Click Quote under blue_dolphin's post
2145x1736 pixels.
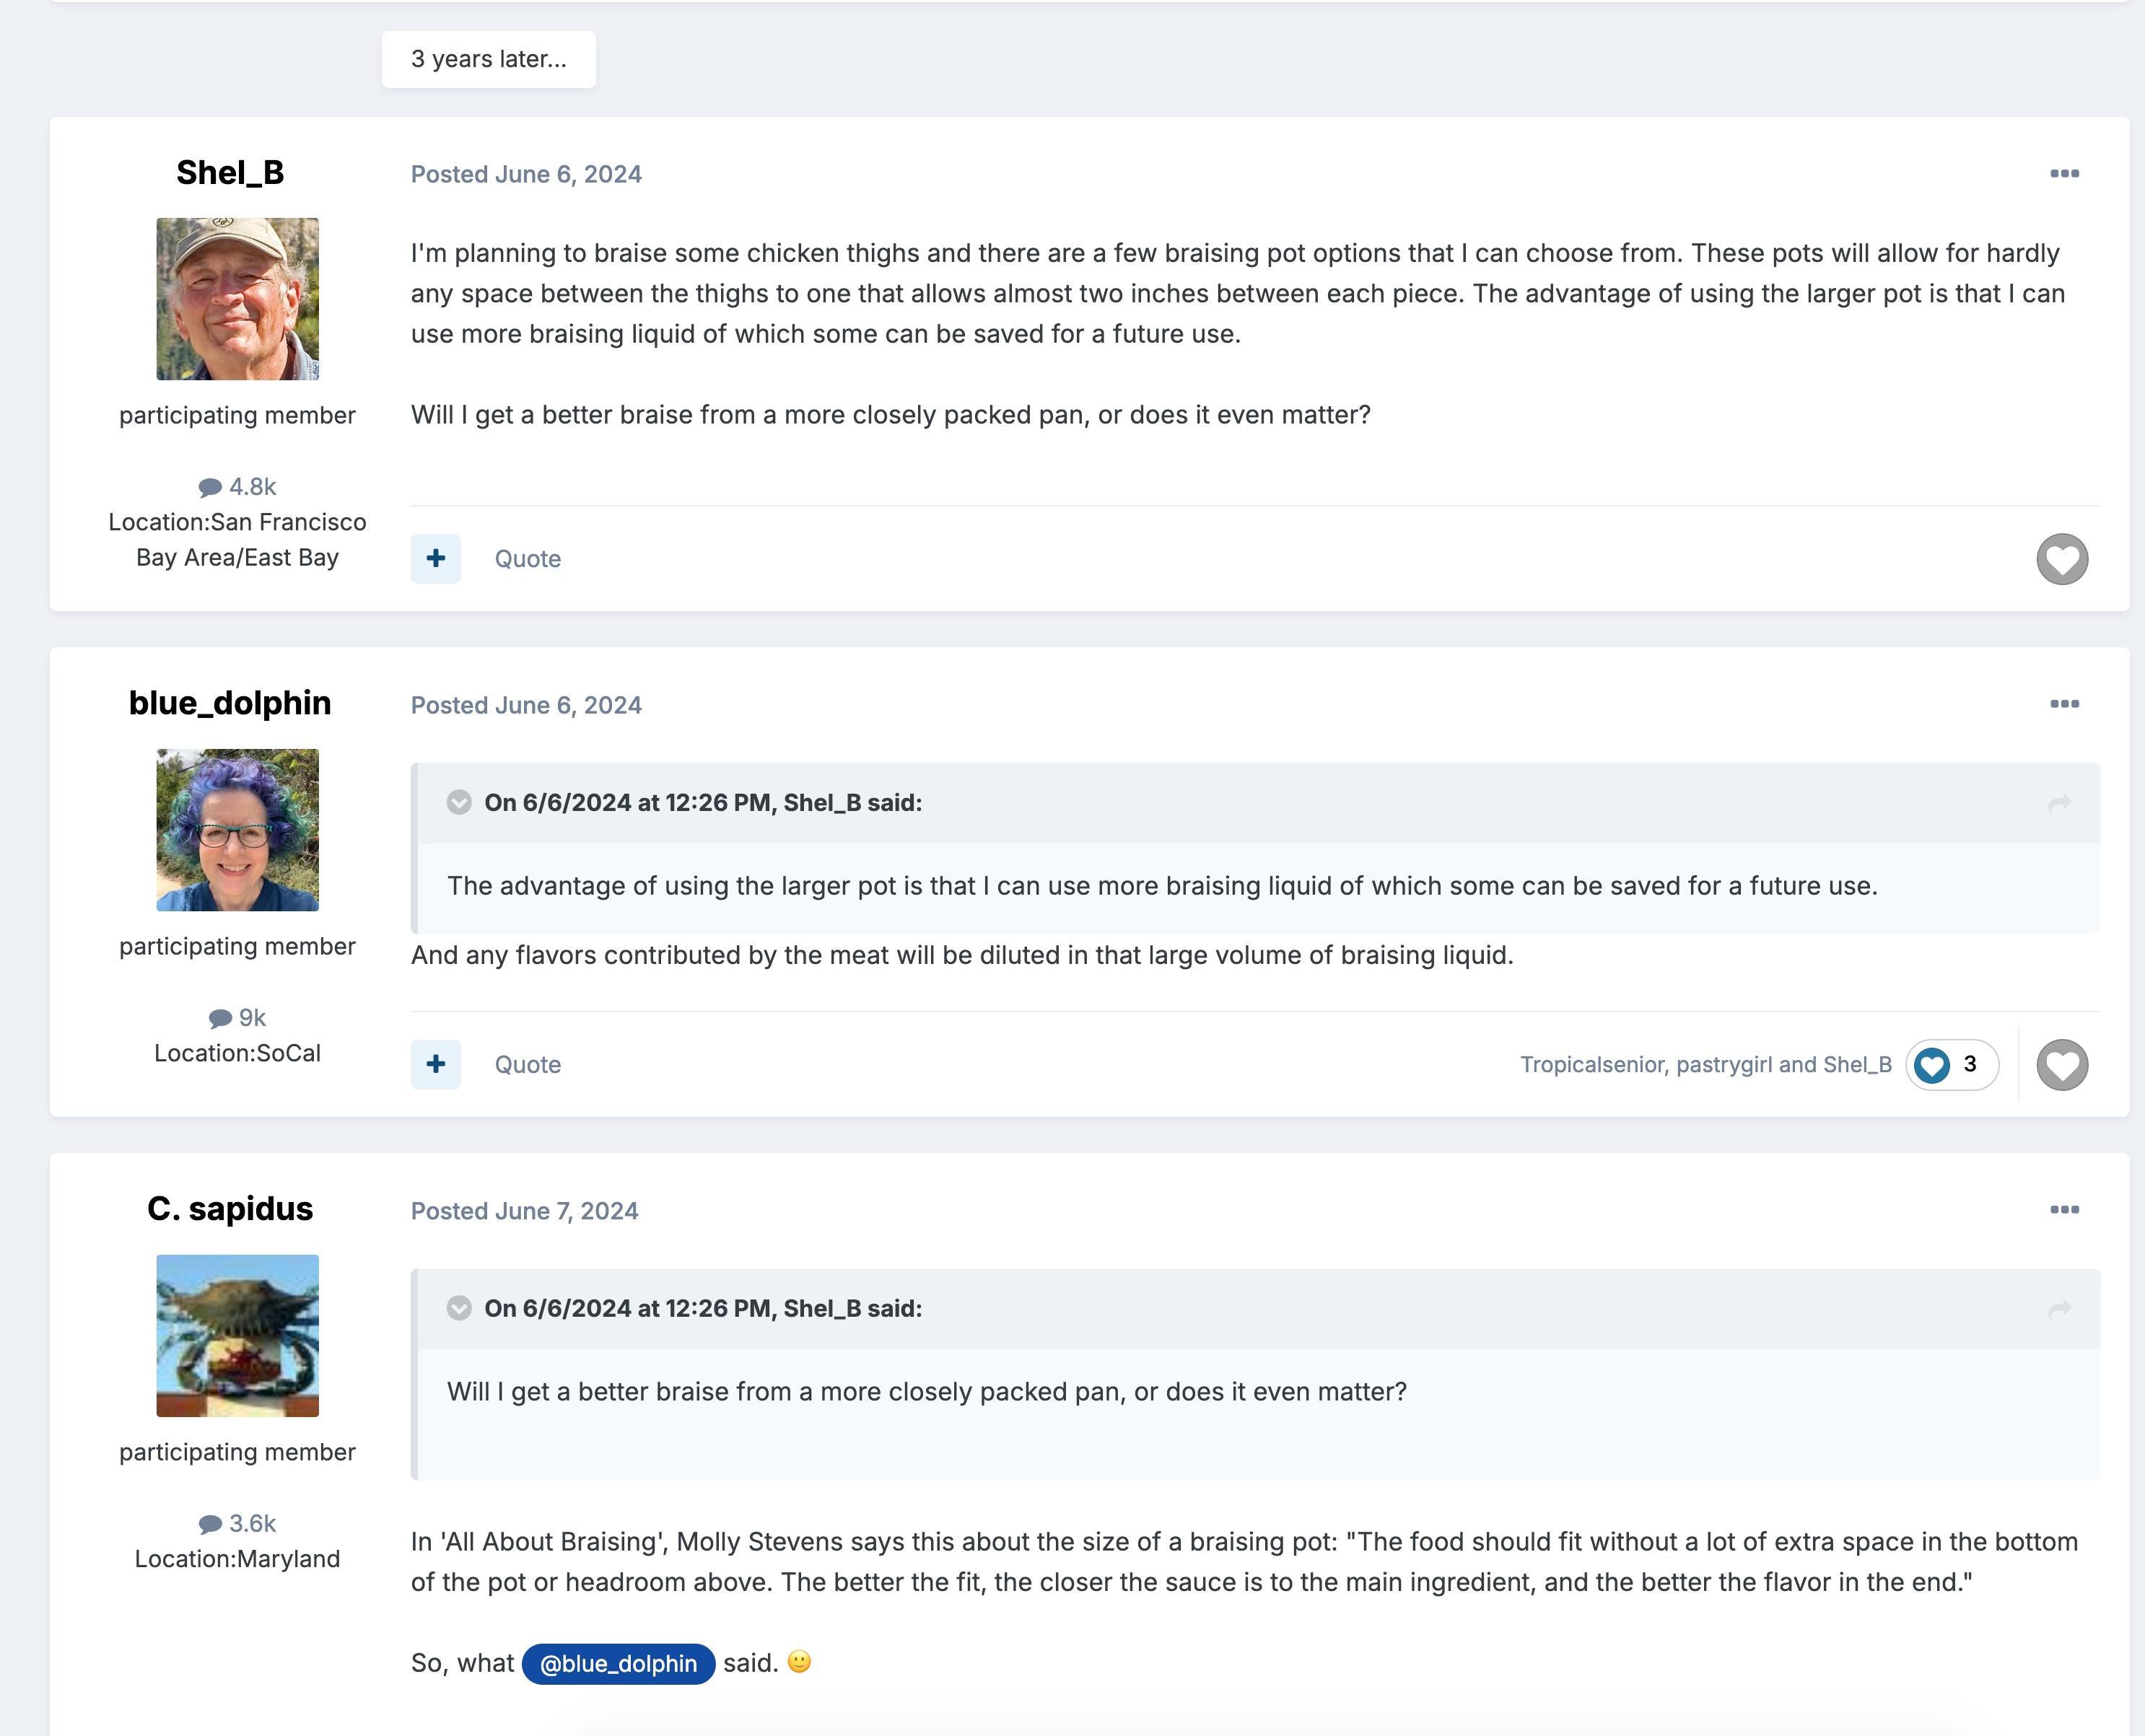click(x=528, y=1065)
